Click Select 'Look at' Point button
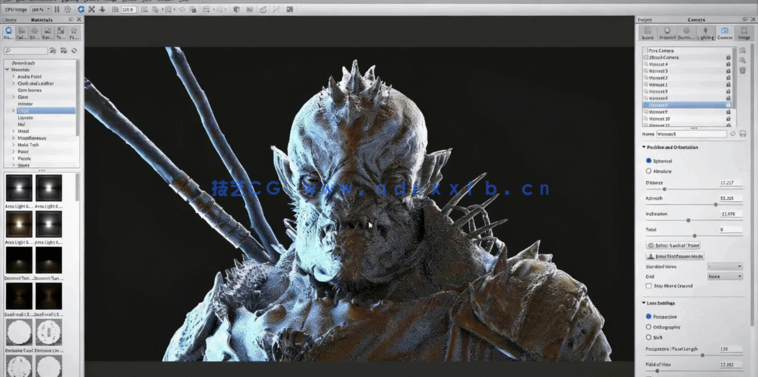758x377 pixels. click(673, 246)
